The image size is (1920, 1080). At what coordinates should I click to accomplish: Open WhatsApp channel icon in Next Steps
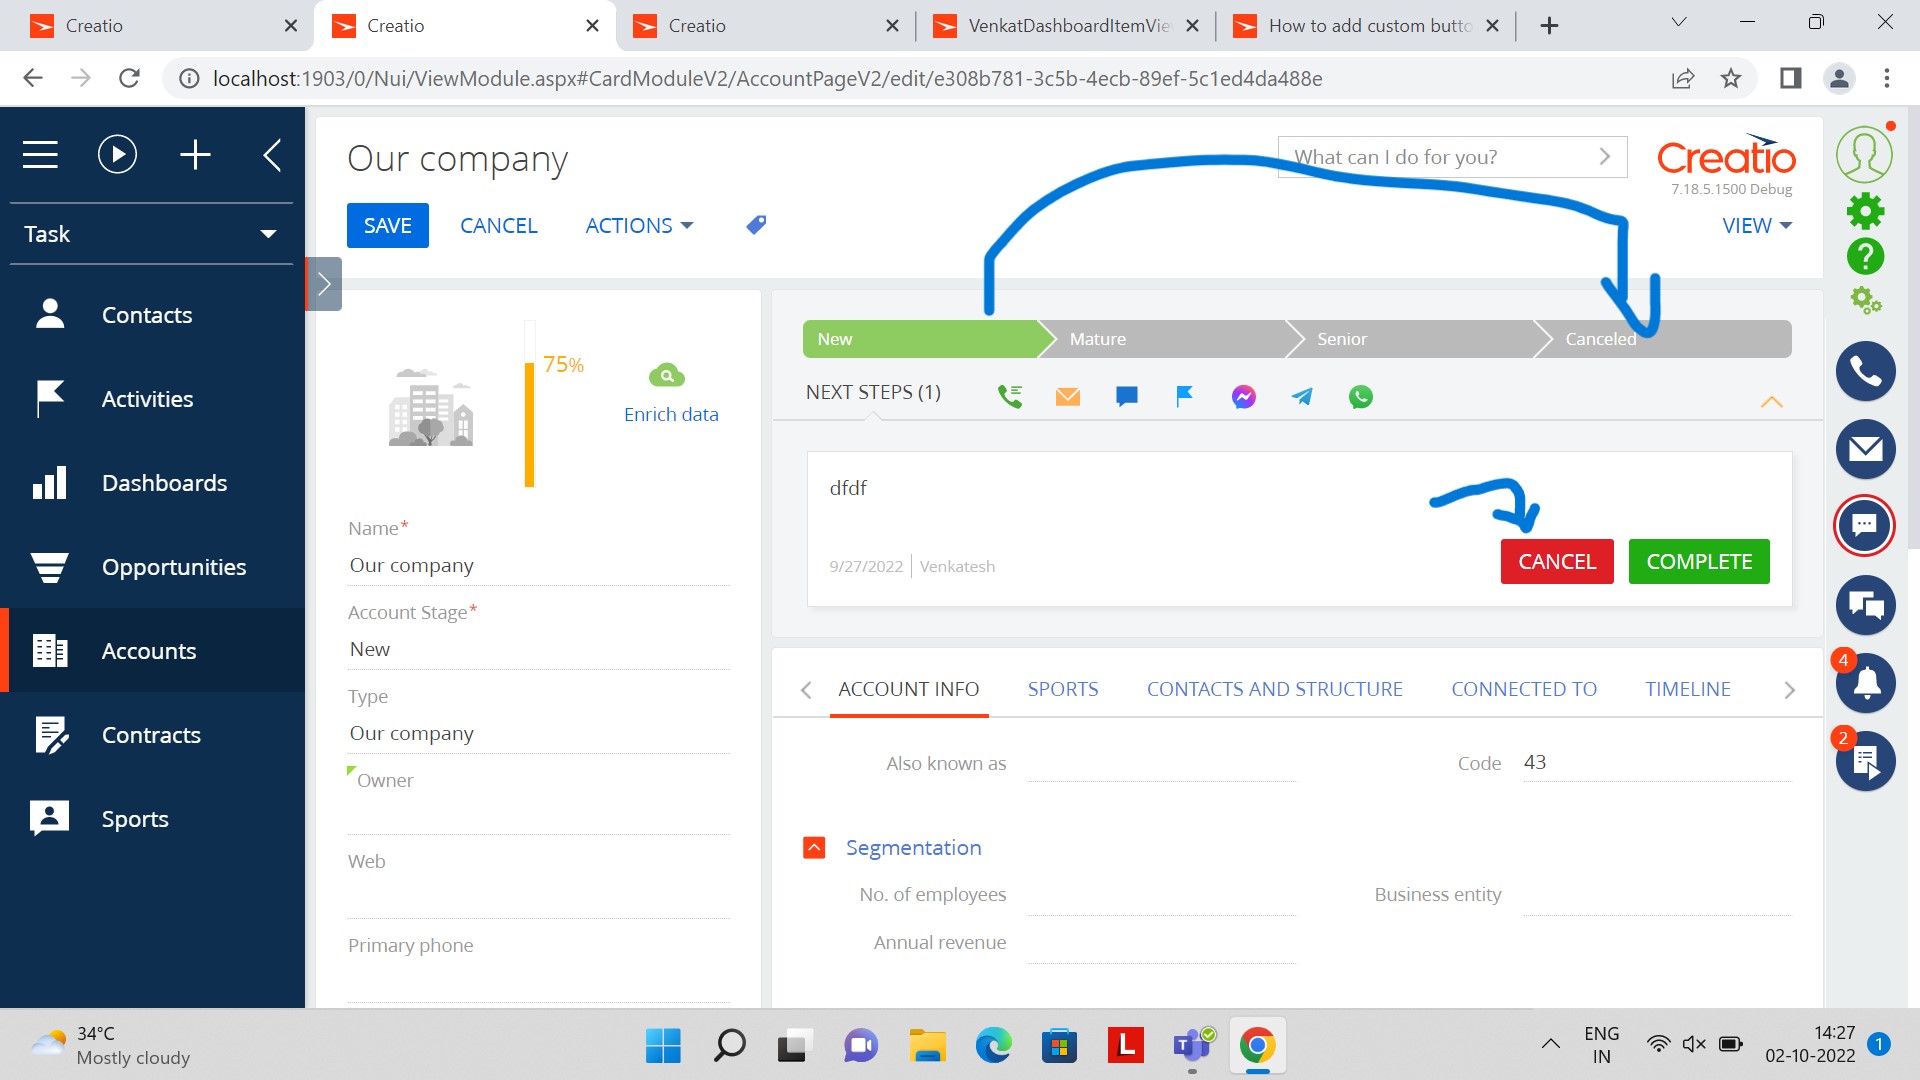point(1360,396)
